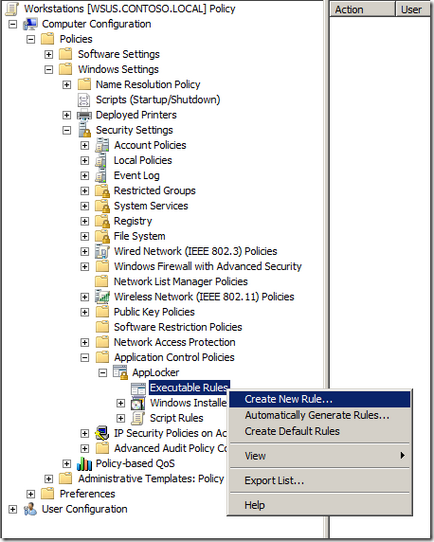Select the Windows Settings label
Image resolution: width=434 pixels, height=542 pixels.
point(118,69)
